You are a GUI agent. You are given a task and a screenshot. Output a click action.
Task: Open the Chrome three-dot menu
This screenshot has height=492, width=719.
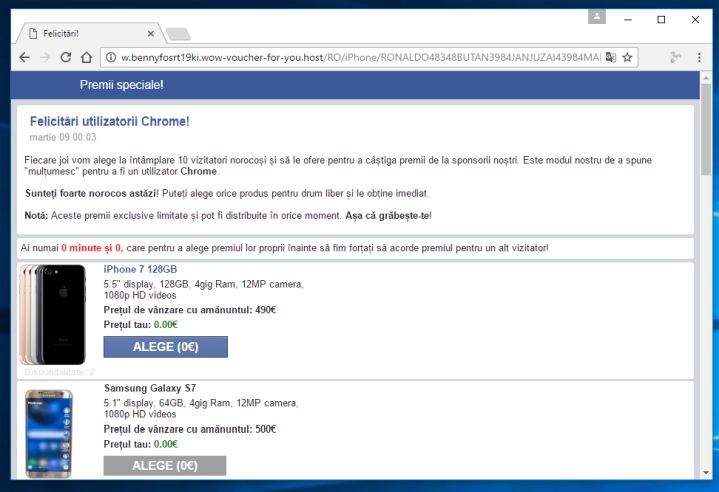(699, 57)
